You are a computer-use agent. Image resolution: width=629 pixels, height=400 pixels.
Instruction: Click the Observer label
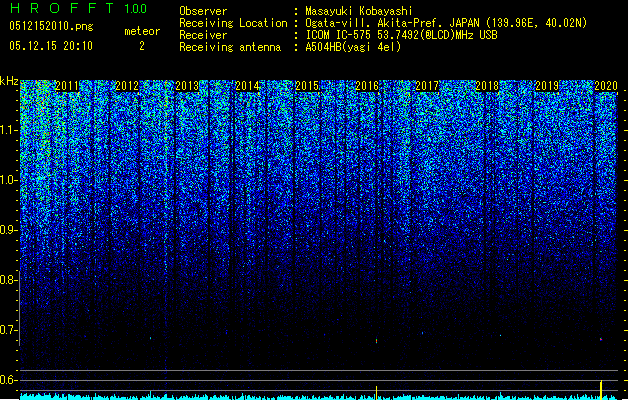[x=203, y=11]
